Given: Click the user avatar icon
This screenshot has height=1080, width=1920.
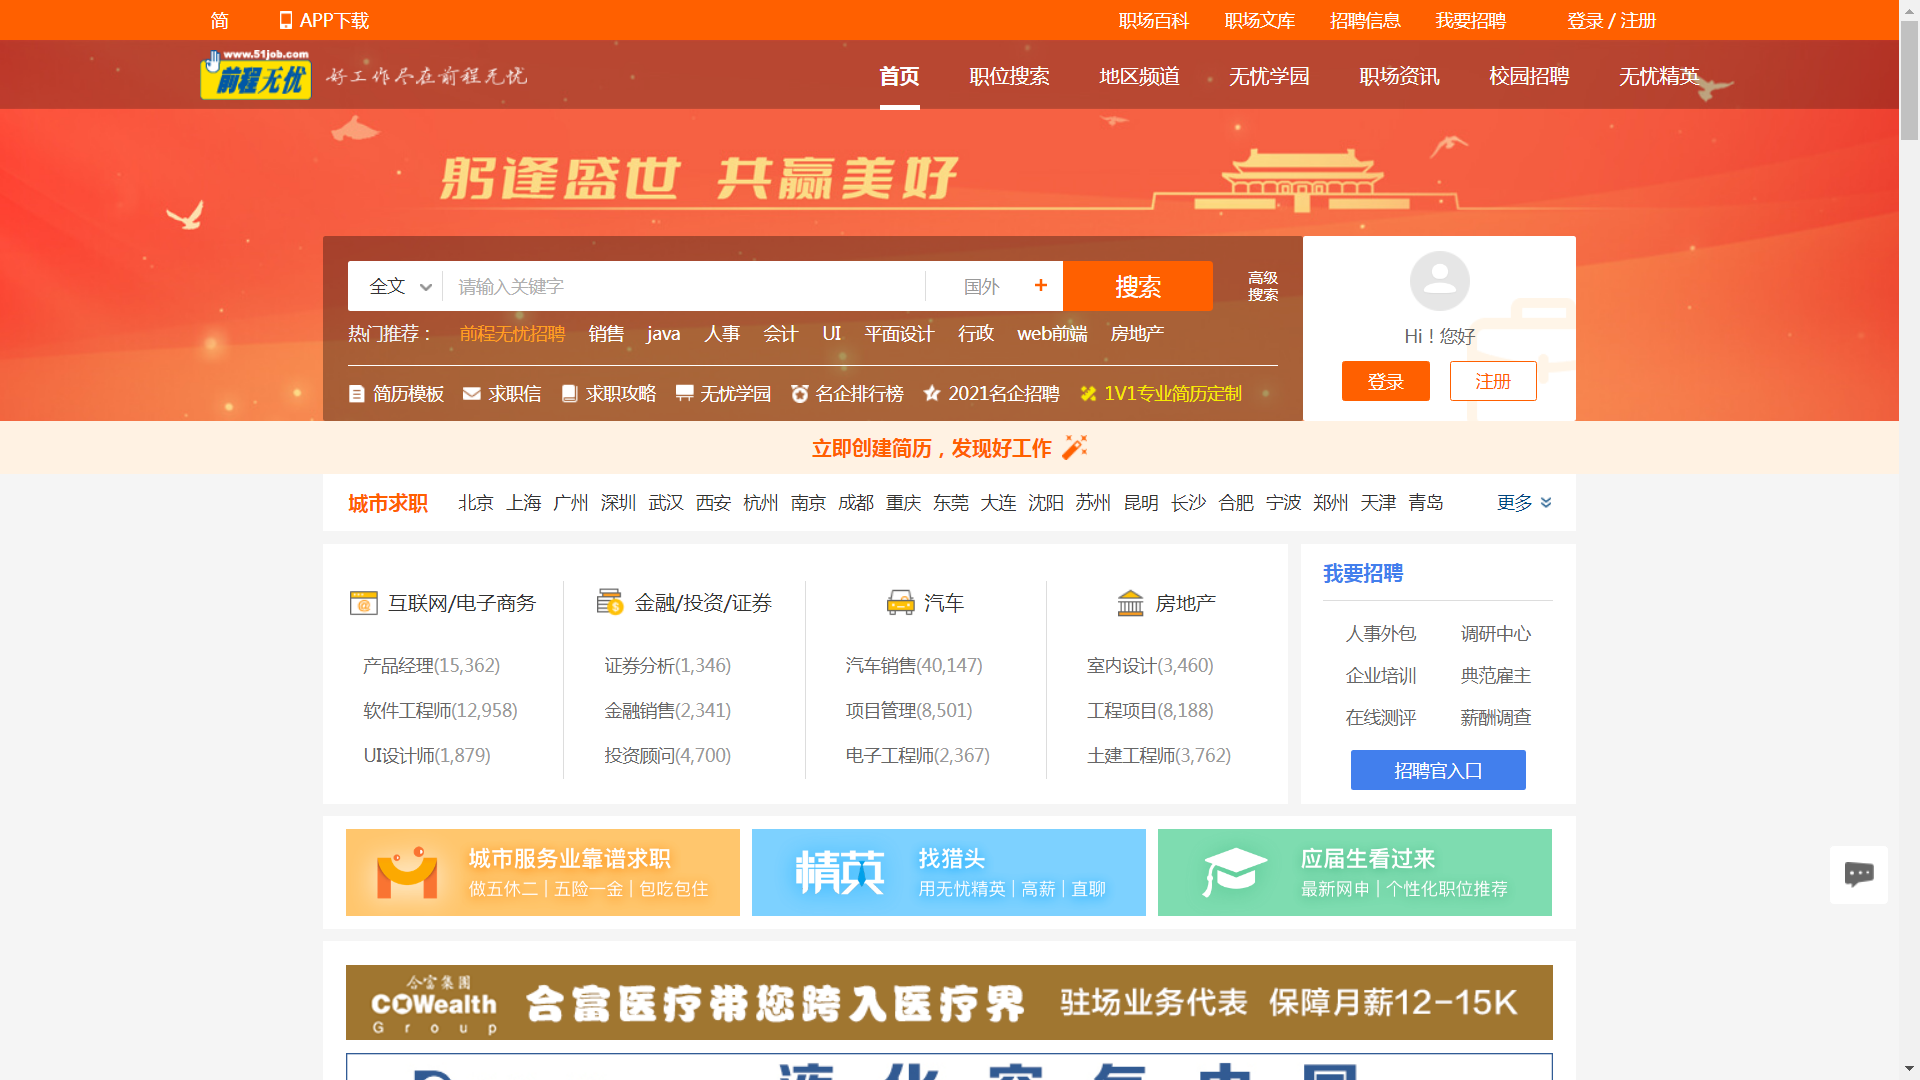Looking at the screenshot, I should 1439,281.
